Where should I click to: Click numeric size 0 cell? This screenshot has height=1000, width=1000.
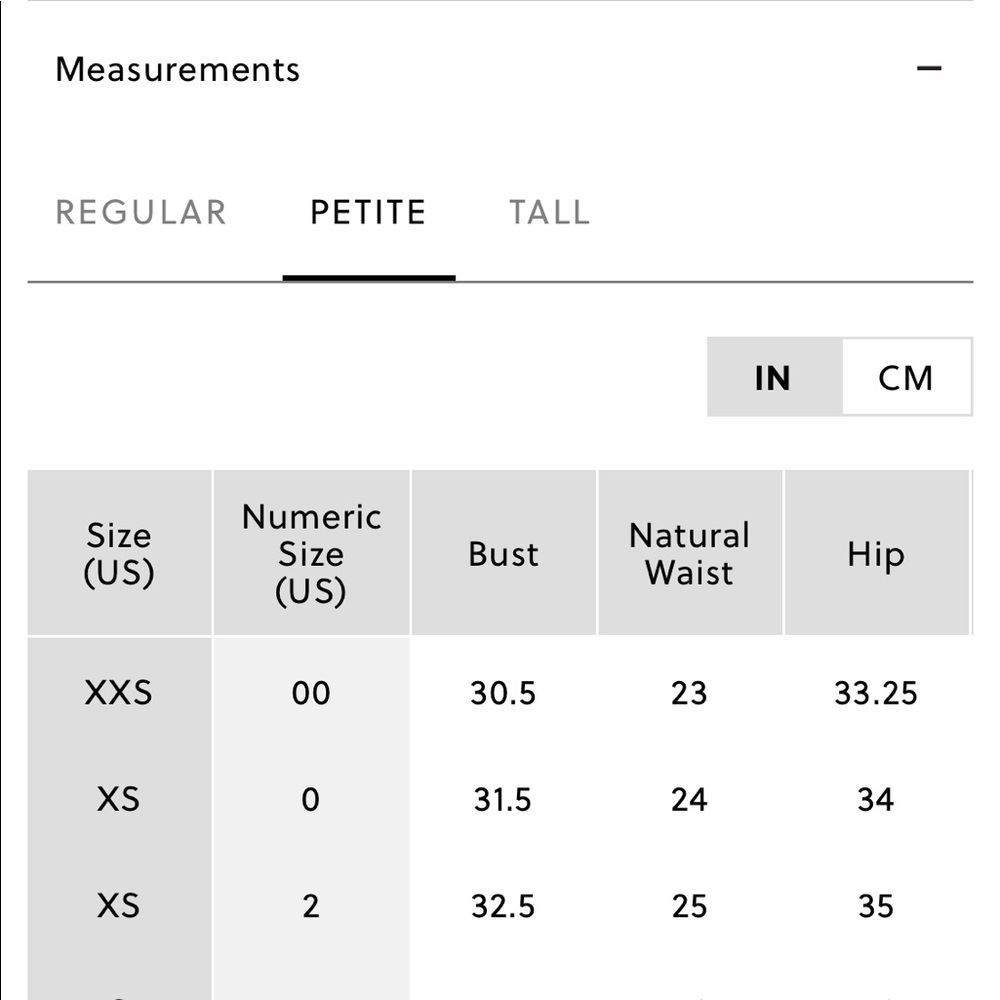coord(311,799)
